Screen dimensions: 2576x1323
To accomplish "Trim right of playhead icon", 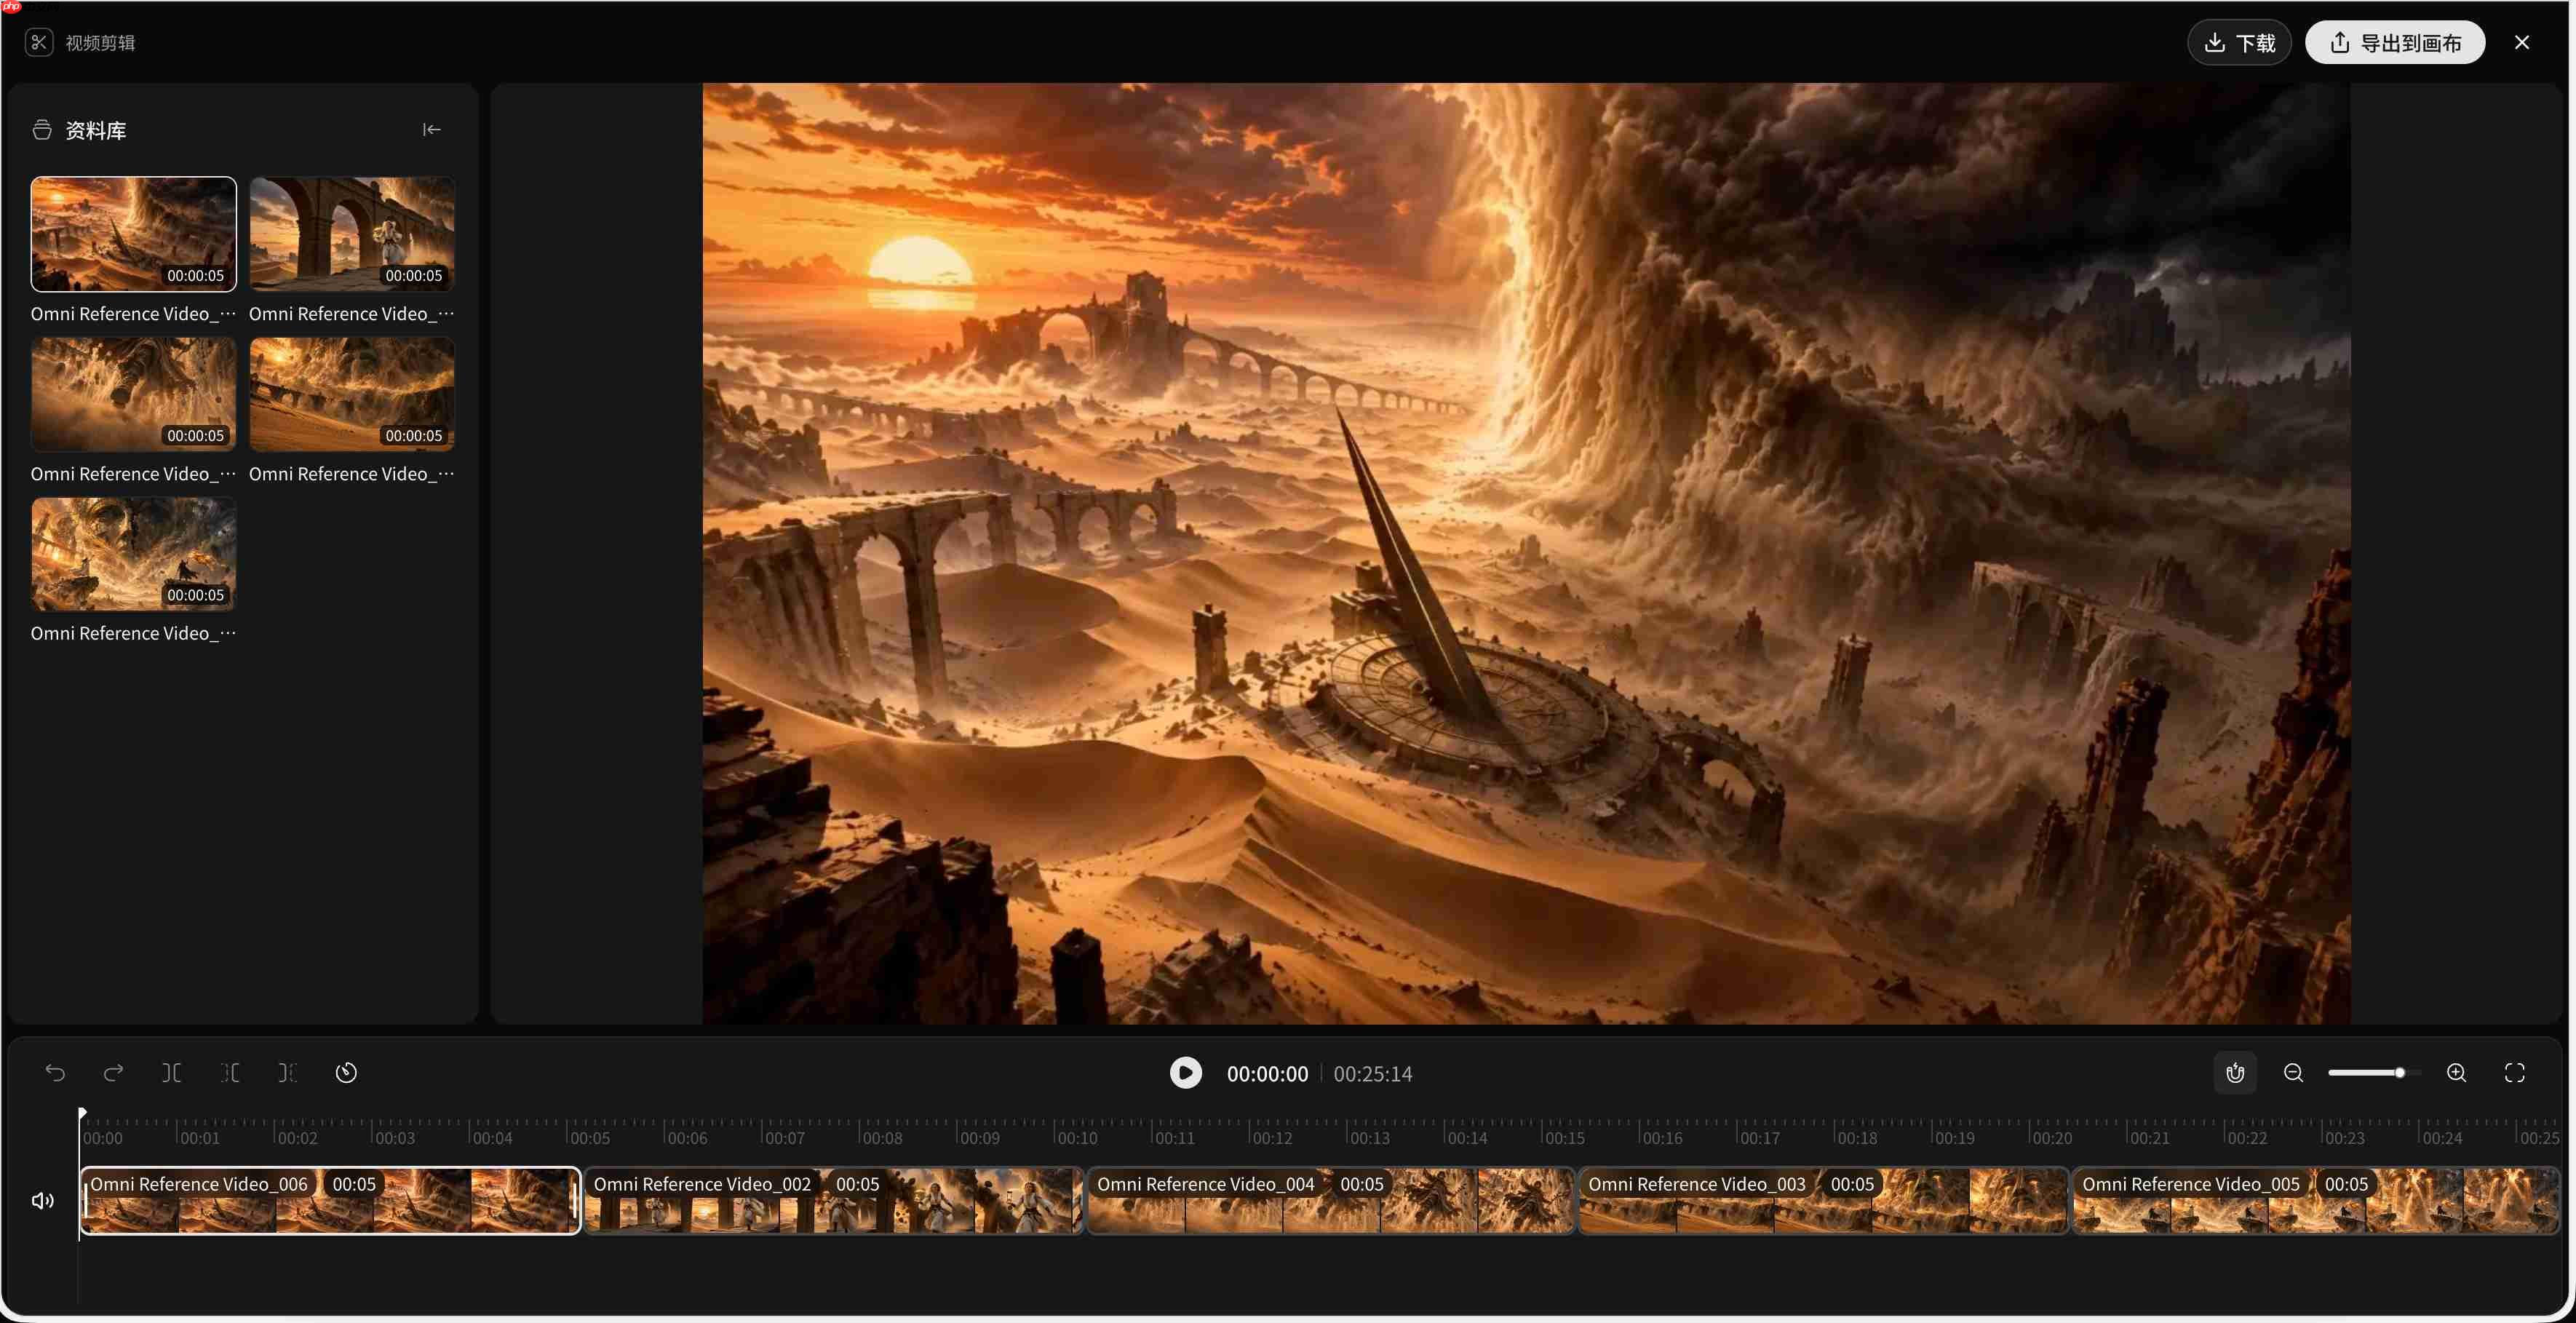I will click(x=288, y=1073).
